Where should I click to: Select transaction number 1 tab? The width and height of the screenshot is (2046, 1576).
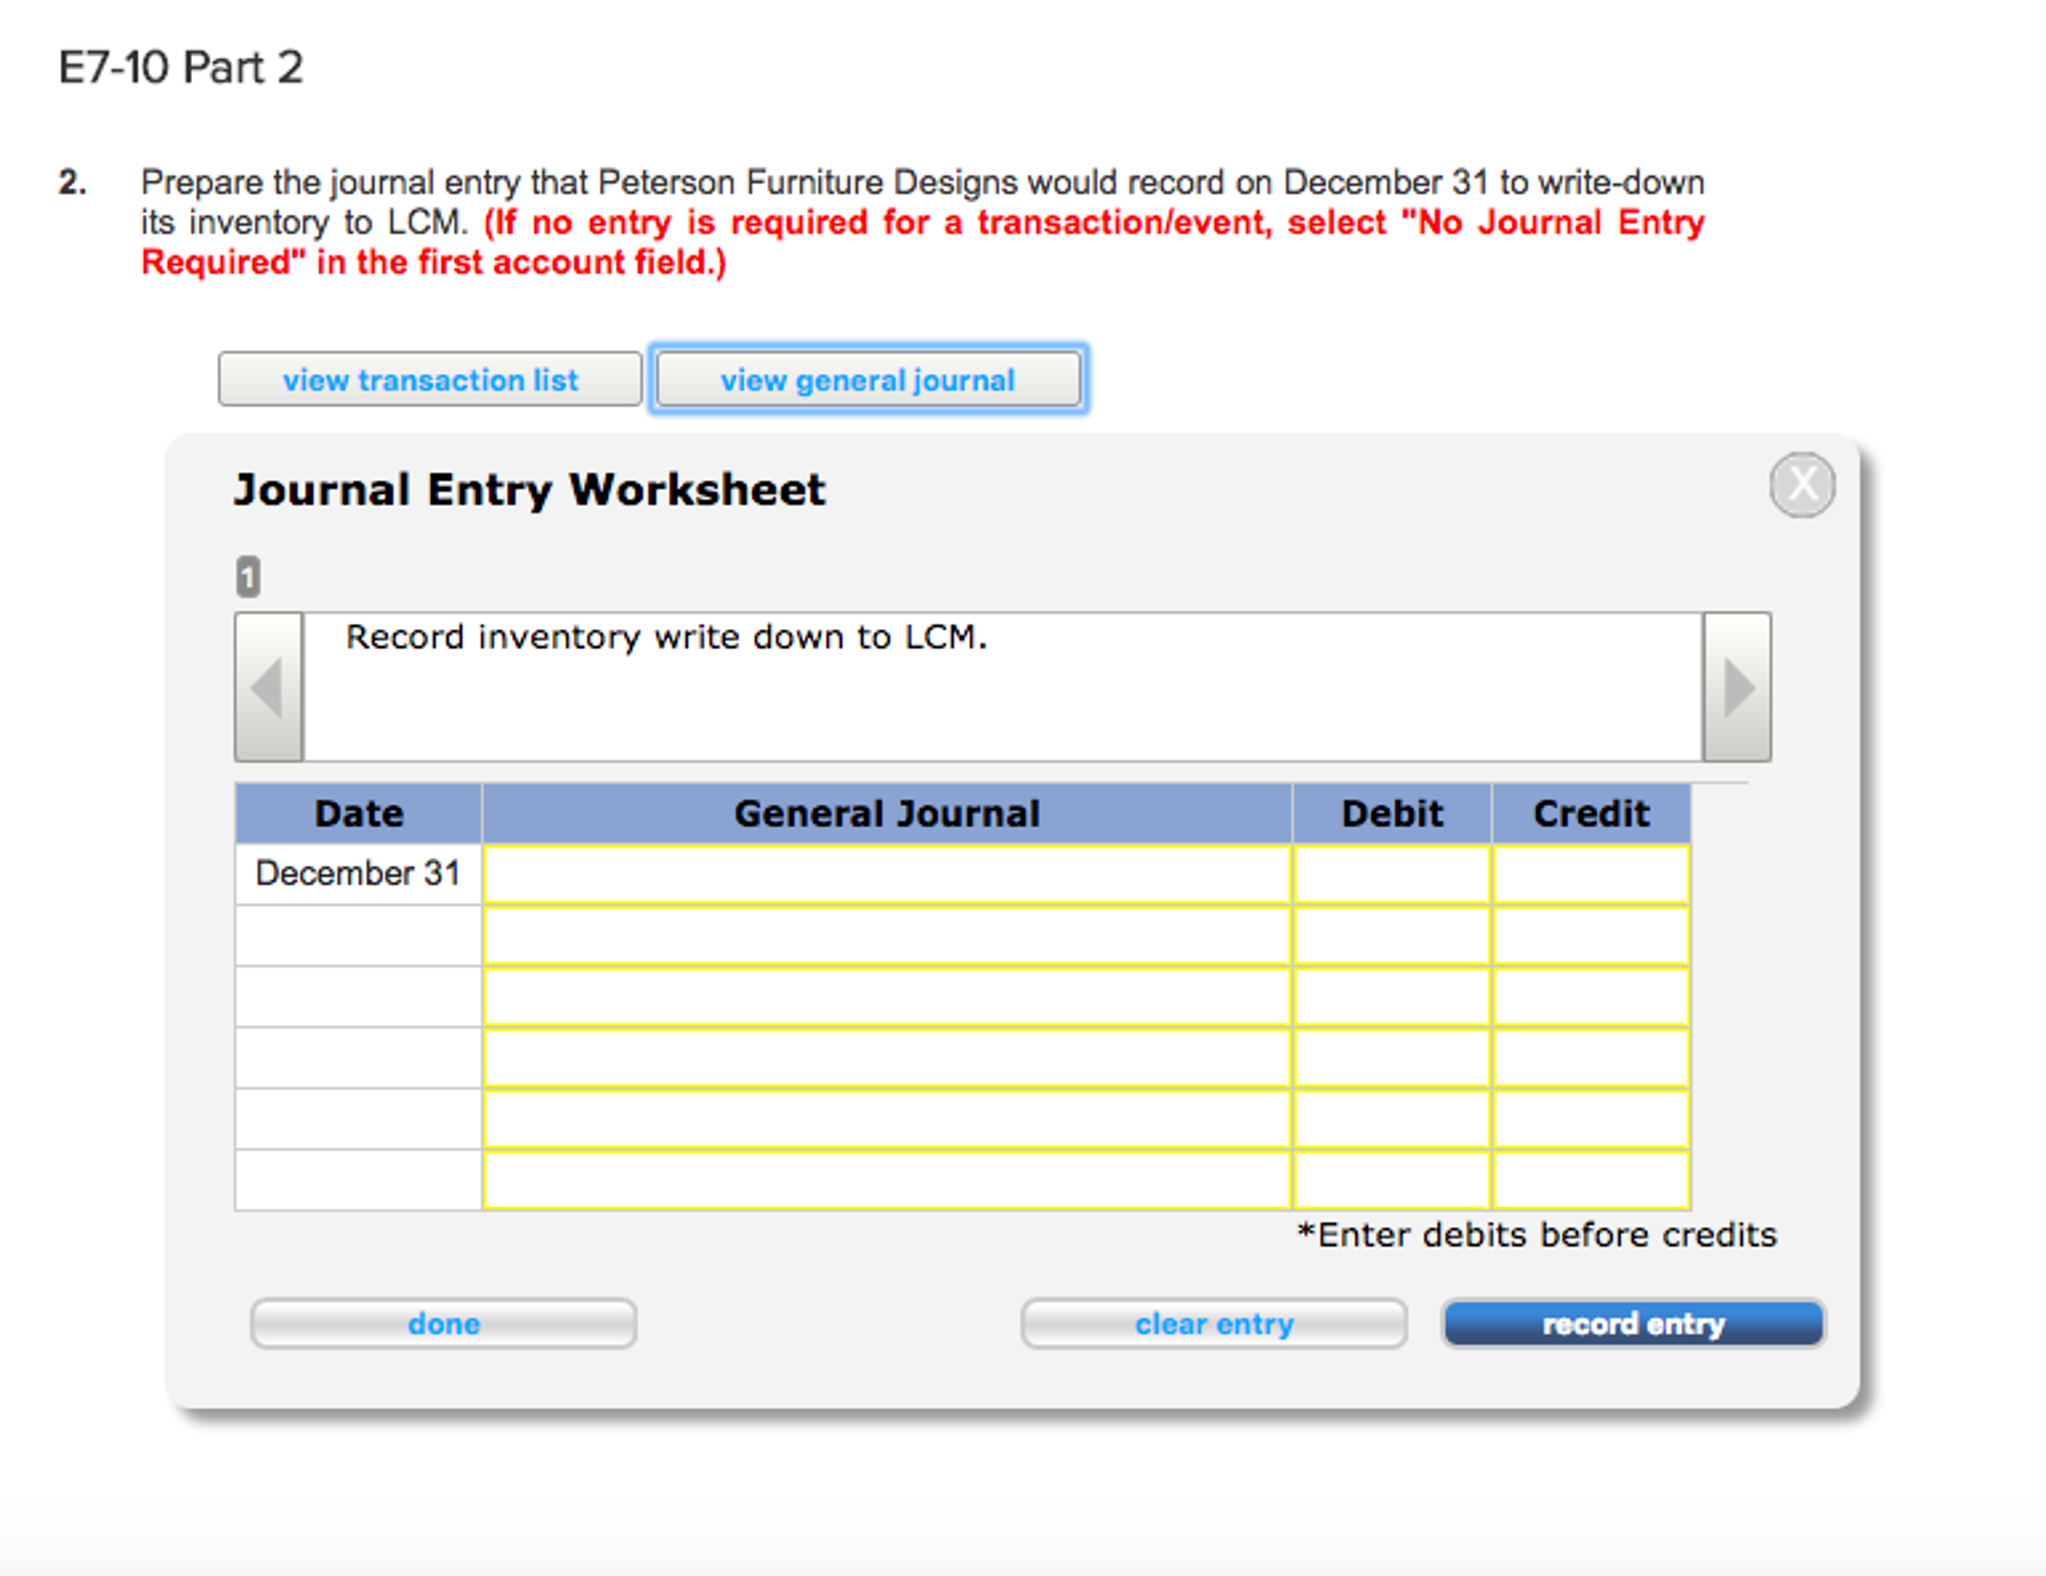pyautogui.click(x=248, y=577)
